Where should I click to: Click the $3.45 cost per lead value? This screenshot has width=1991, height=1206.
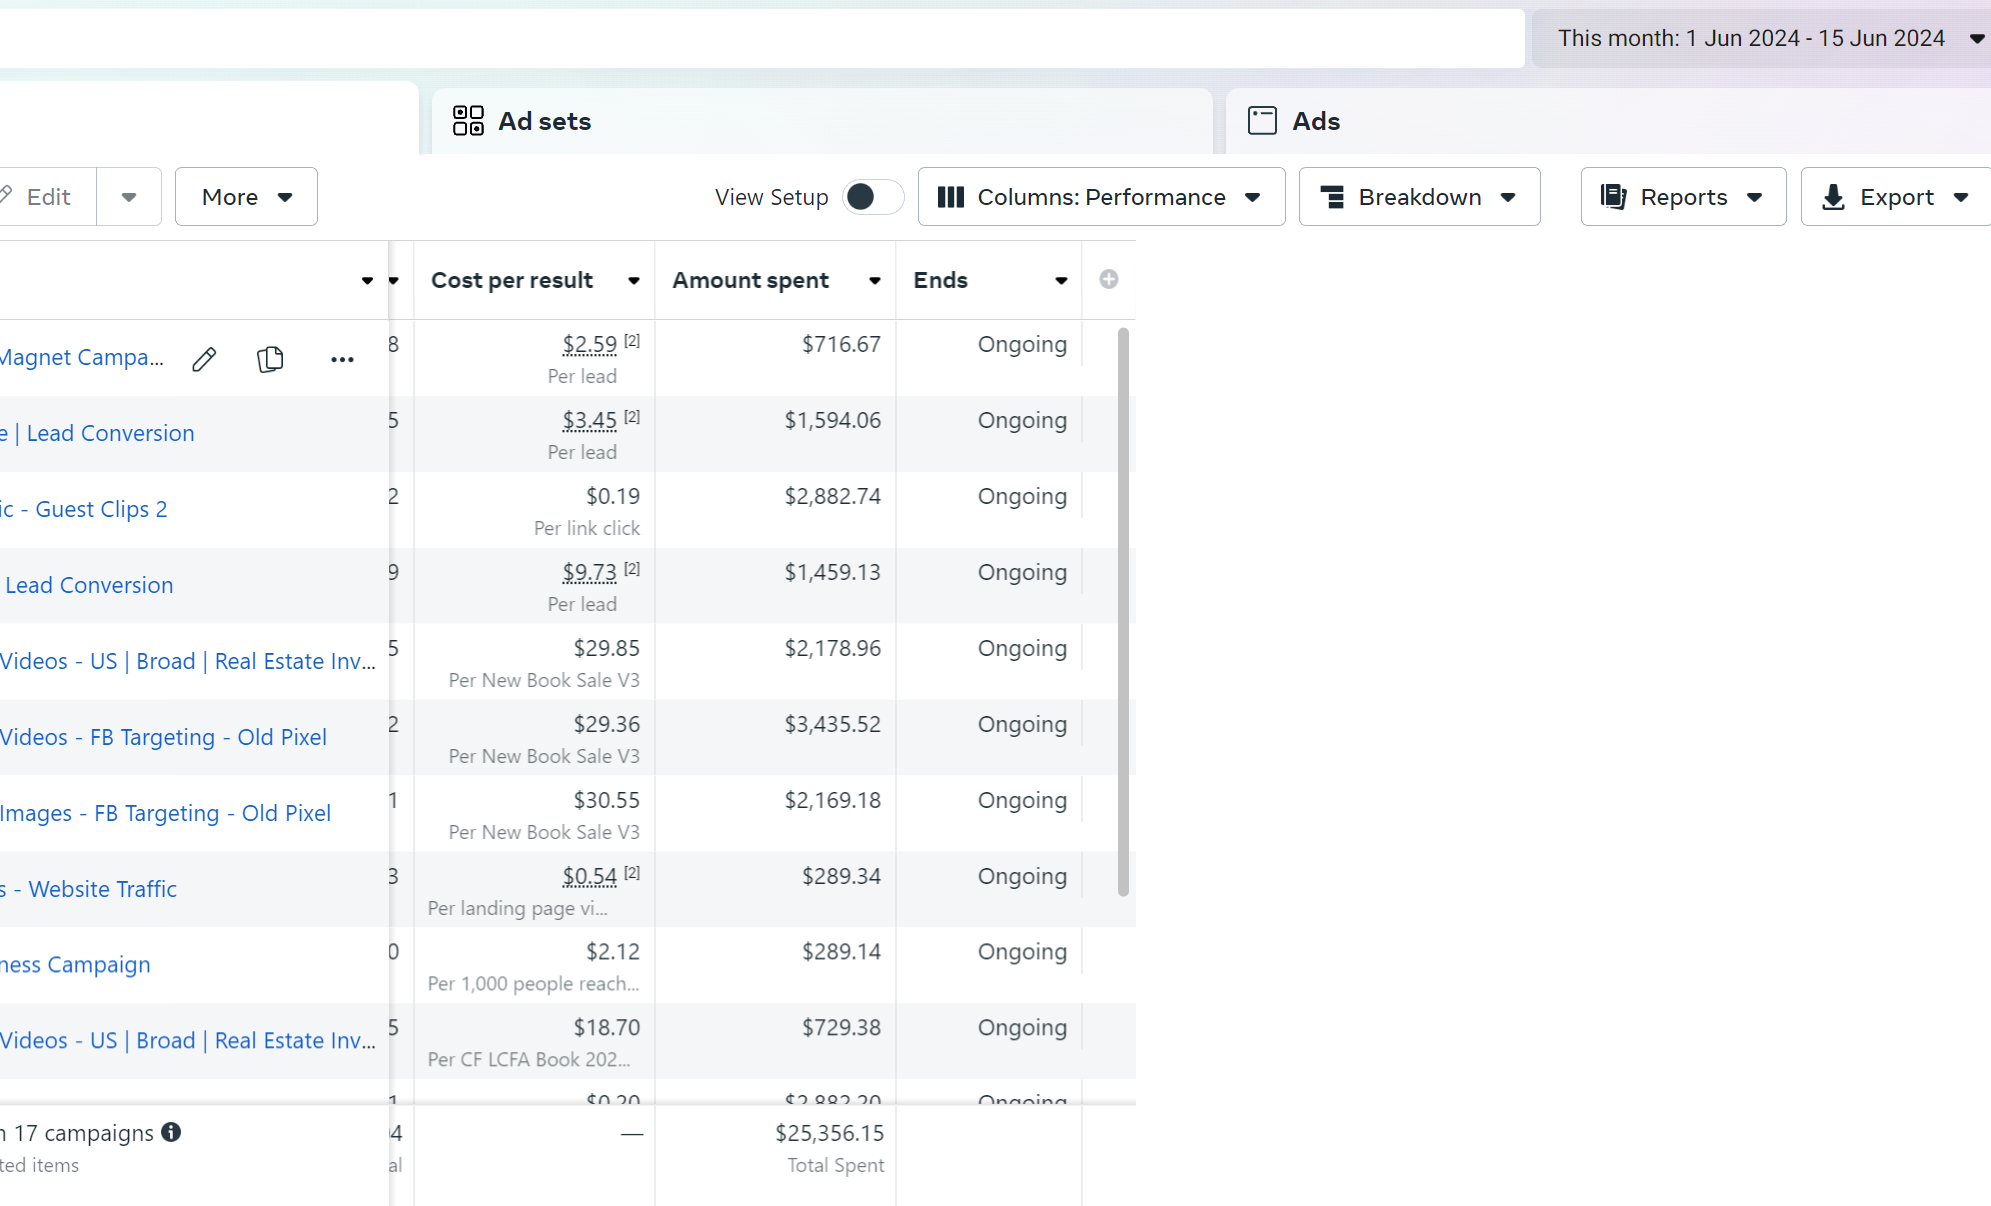pyautogui.click(x=590, y=421)
